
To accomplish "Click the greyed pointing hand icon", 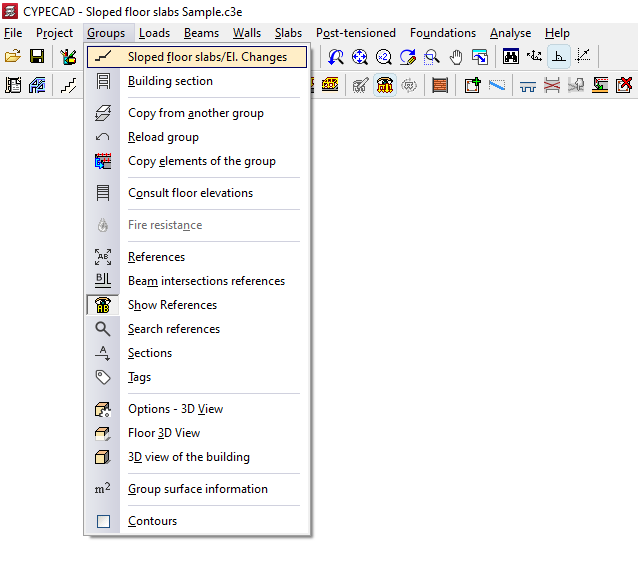I will point(576,85).
